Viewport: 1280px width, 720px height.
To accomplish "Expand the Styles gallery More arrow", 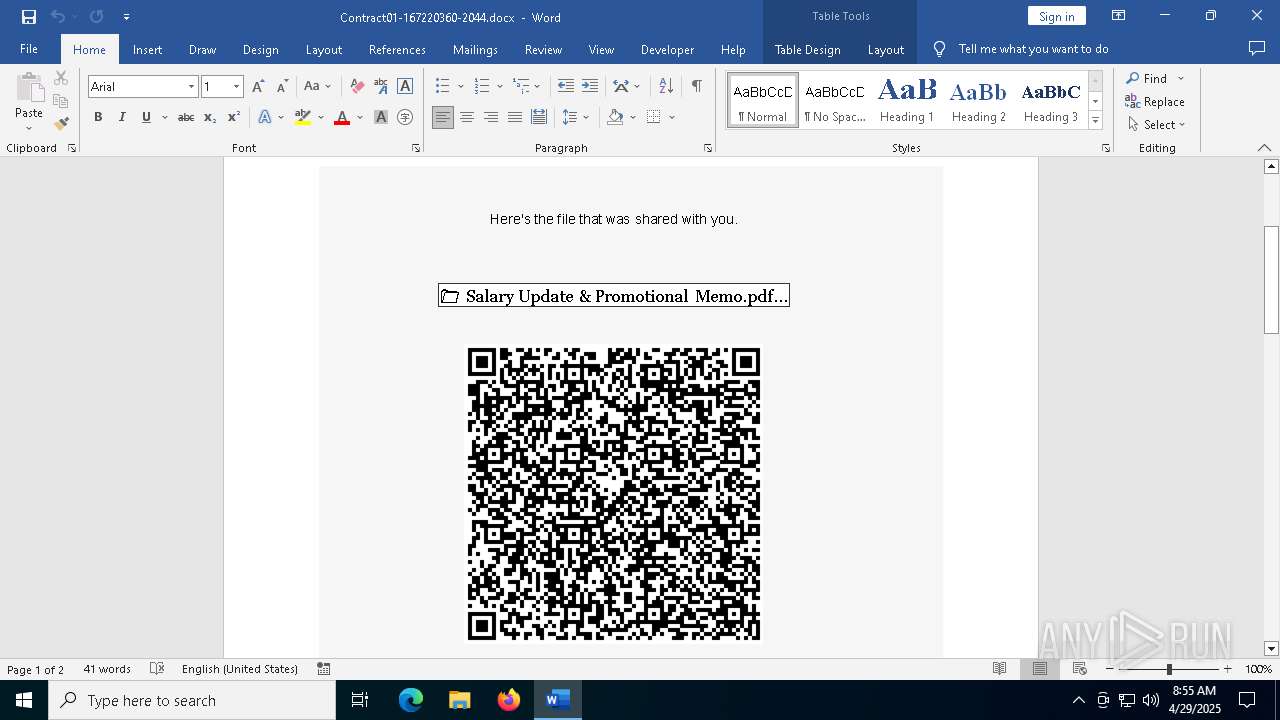I will 1096,120.
